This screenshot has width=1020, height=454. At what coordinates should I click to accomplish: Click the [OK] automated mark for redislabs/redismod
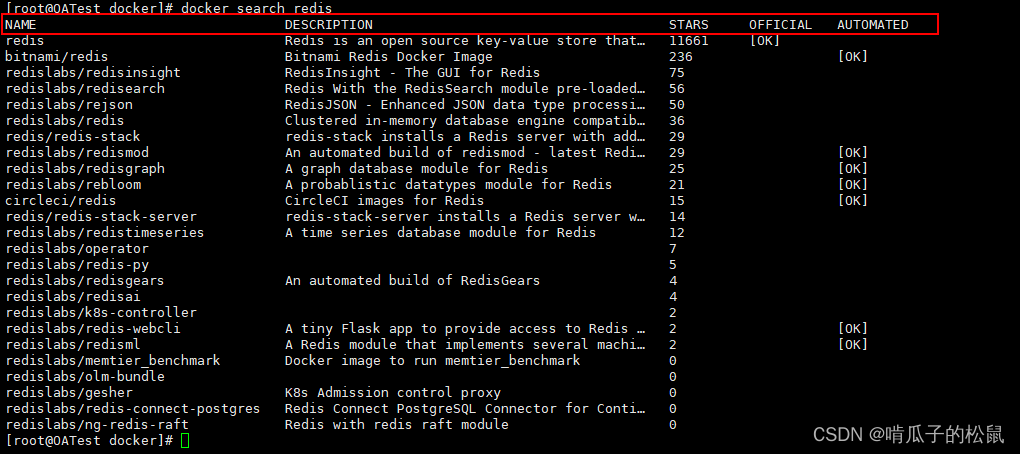coord(852,152)
